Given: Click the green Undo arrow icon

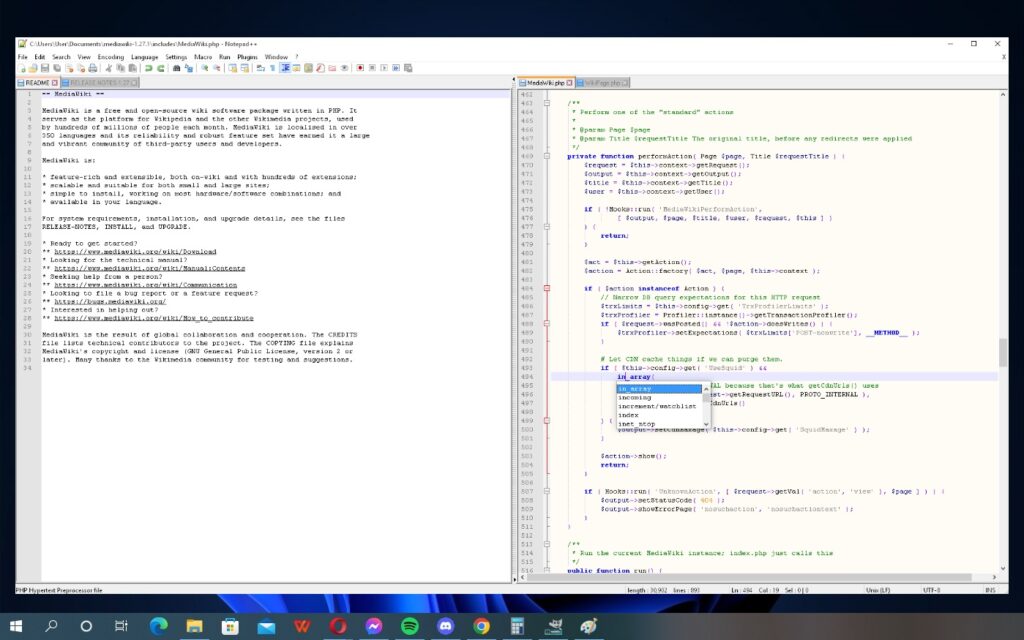Looking at the screenshot, I should coord(148,68).
